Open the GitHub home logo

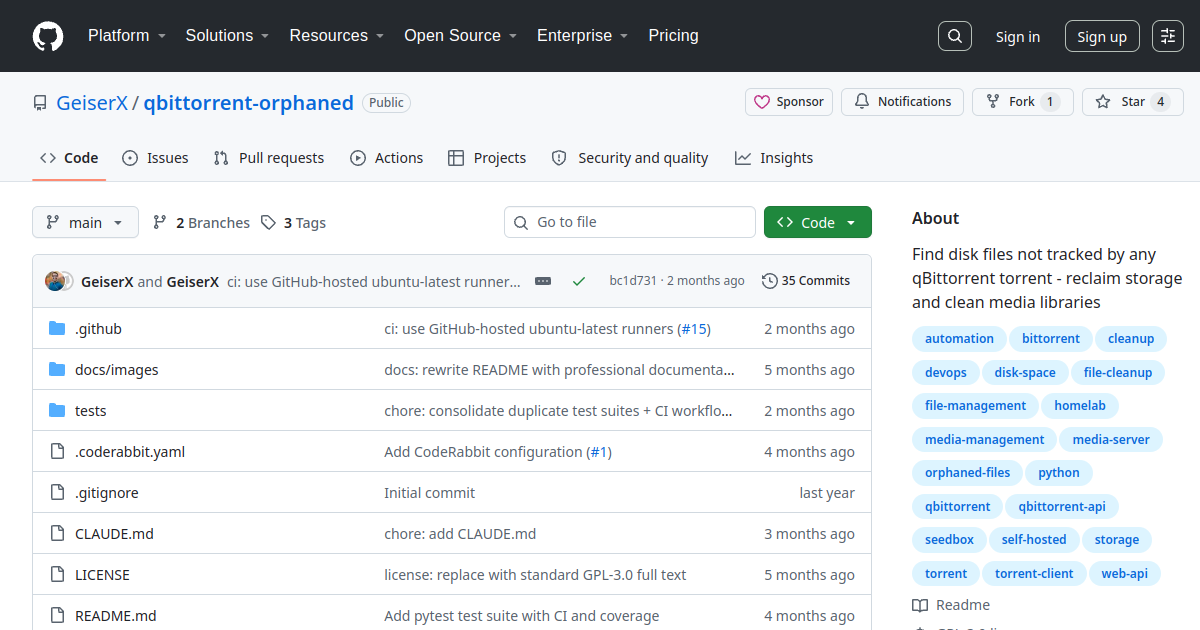[48, 36]
